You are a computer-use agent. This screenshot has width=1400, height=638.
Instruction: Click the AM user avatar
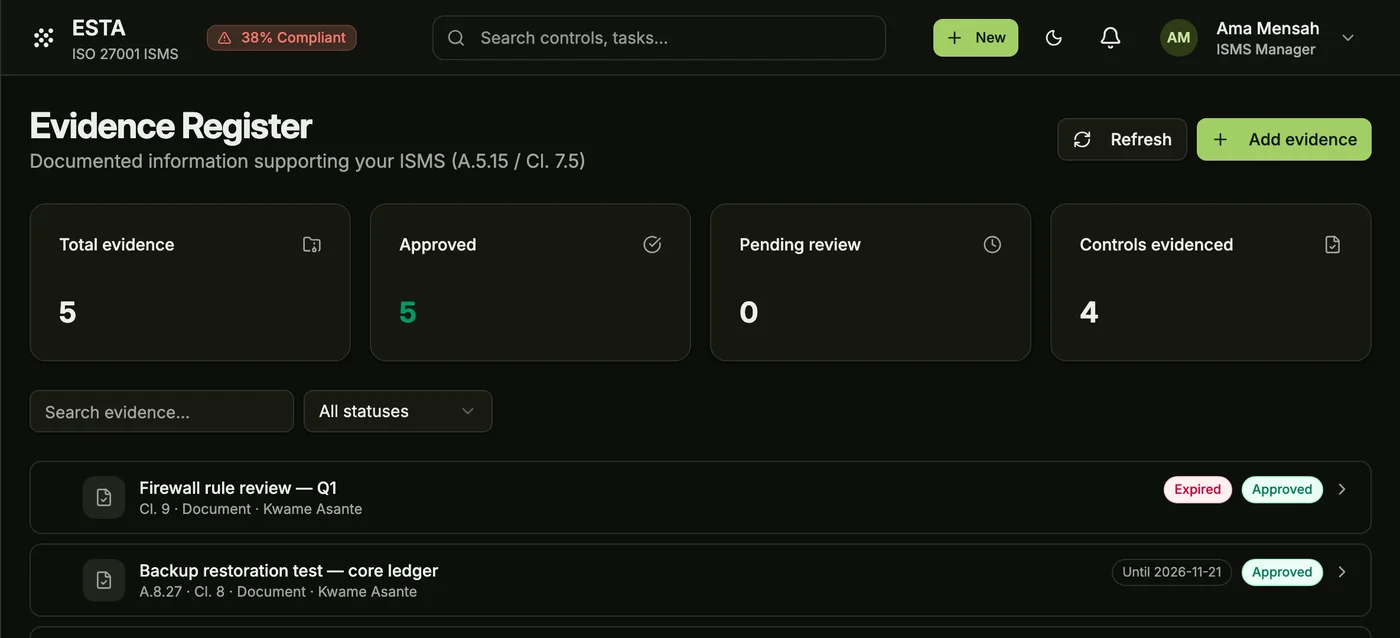tap(1179, 38)
